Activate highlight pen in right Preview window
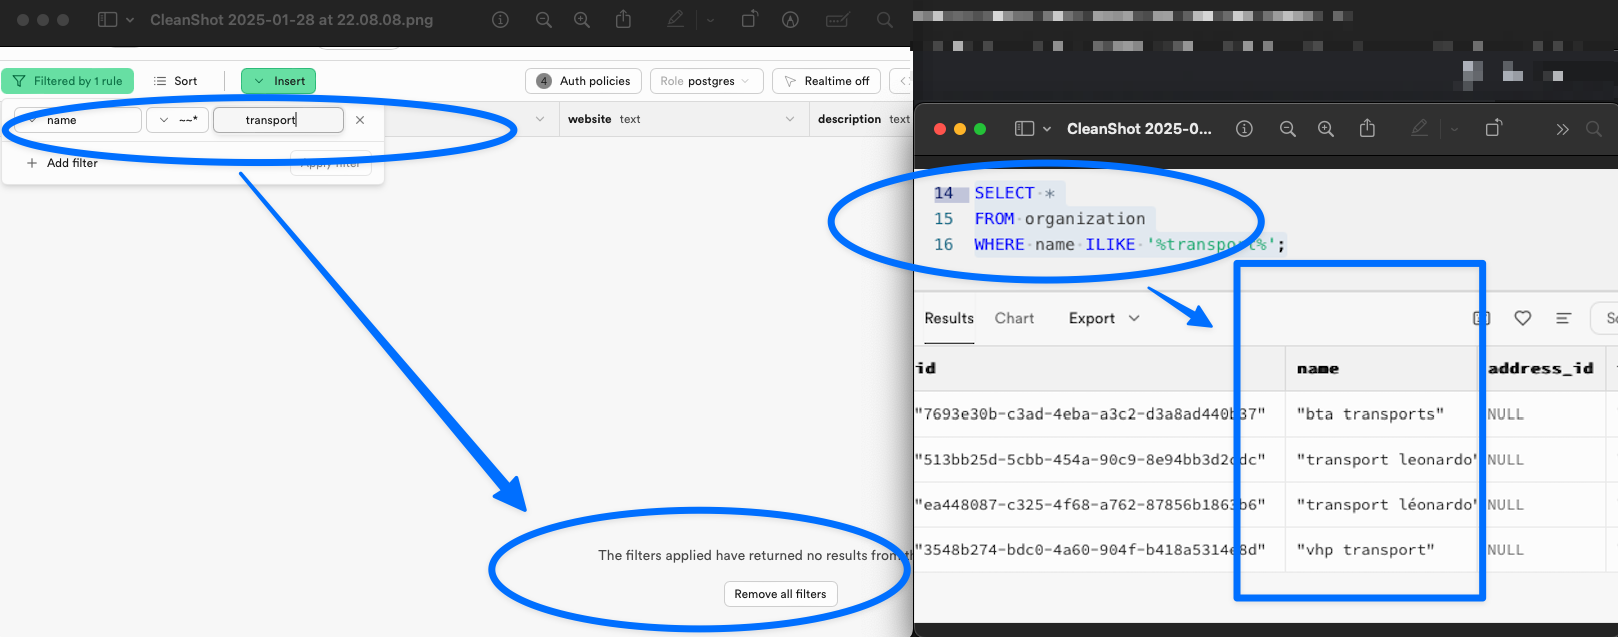This screenshot has height=637, width=1618. 1419,128
